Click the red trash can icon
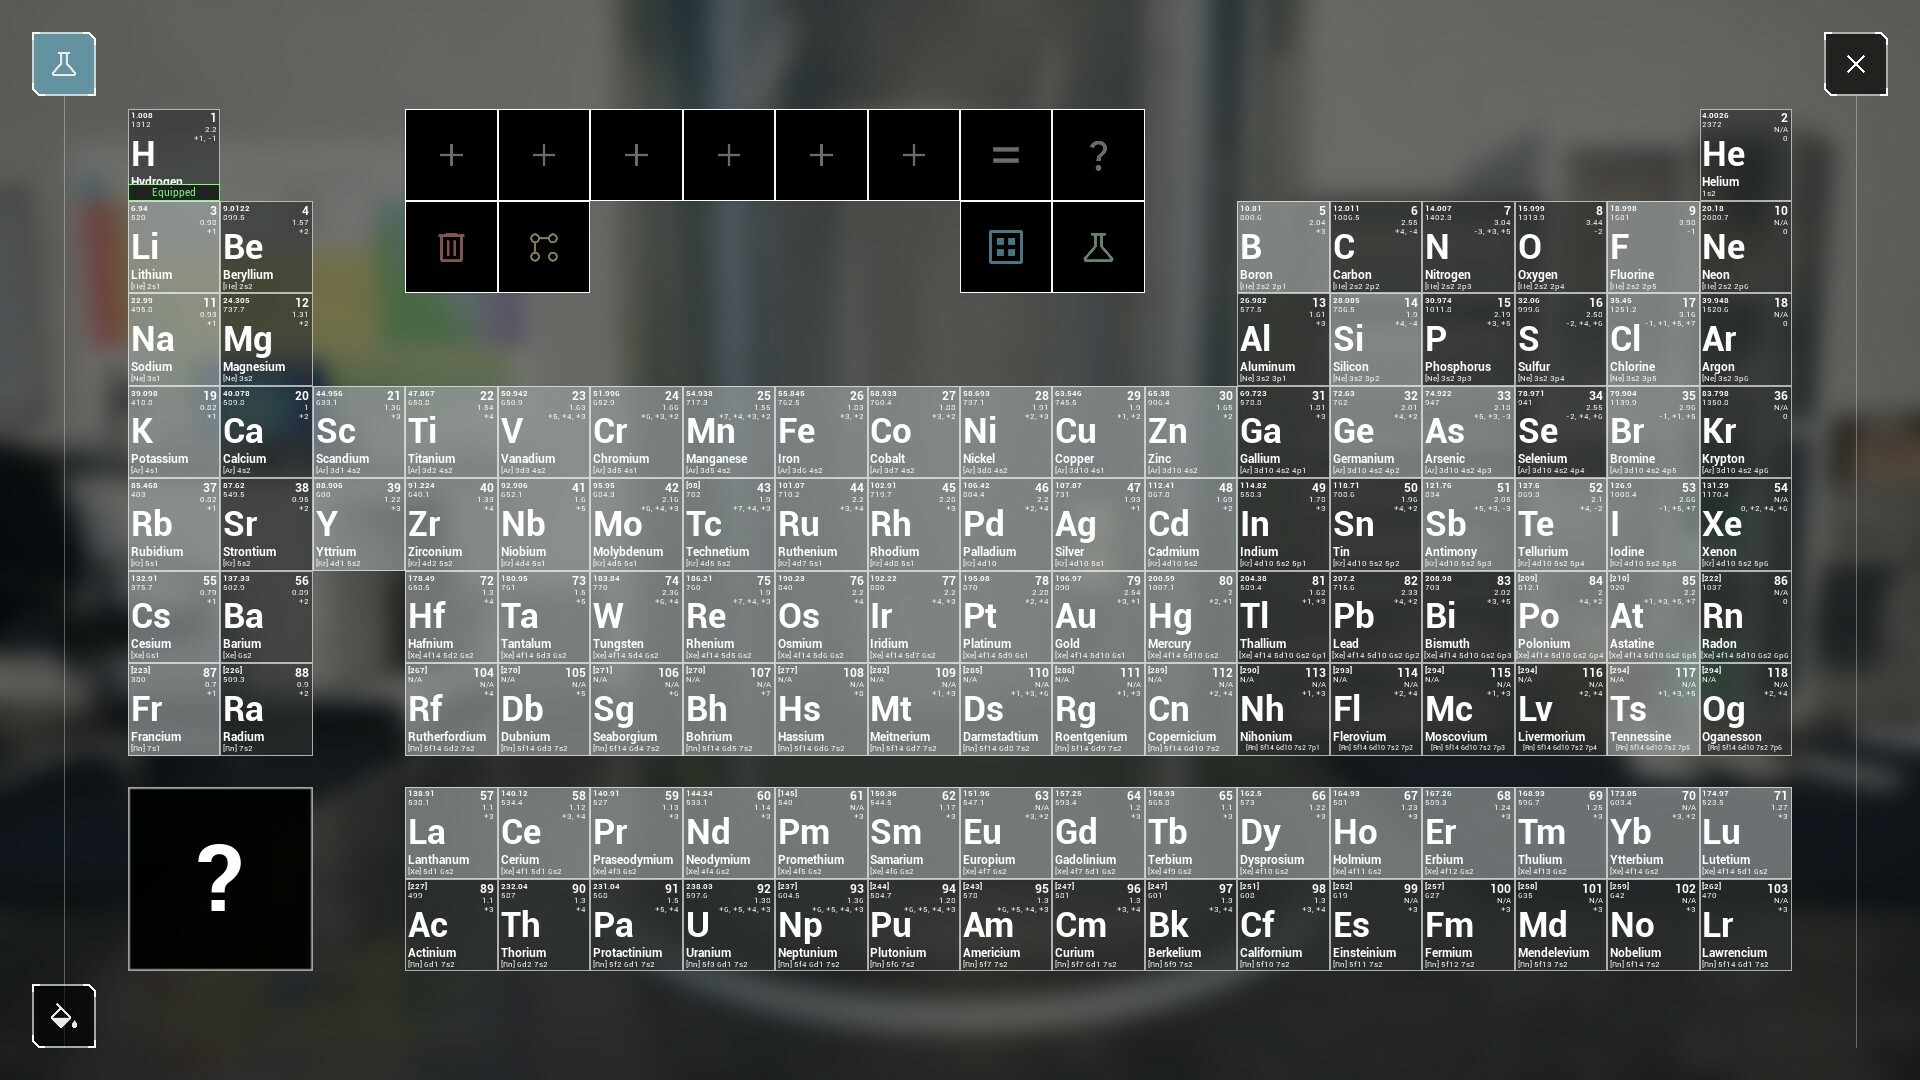The width and height of the screenshot is (1920, 1080). [x=451, y=247]
